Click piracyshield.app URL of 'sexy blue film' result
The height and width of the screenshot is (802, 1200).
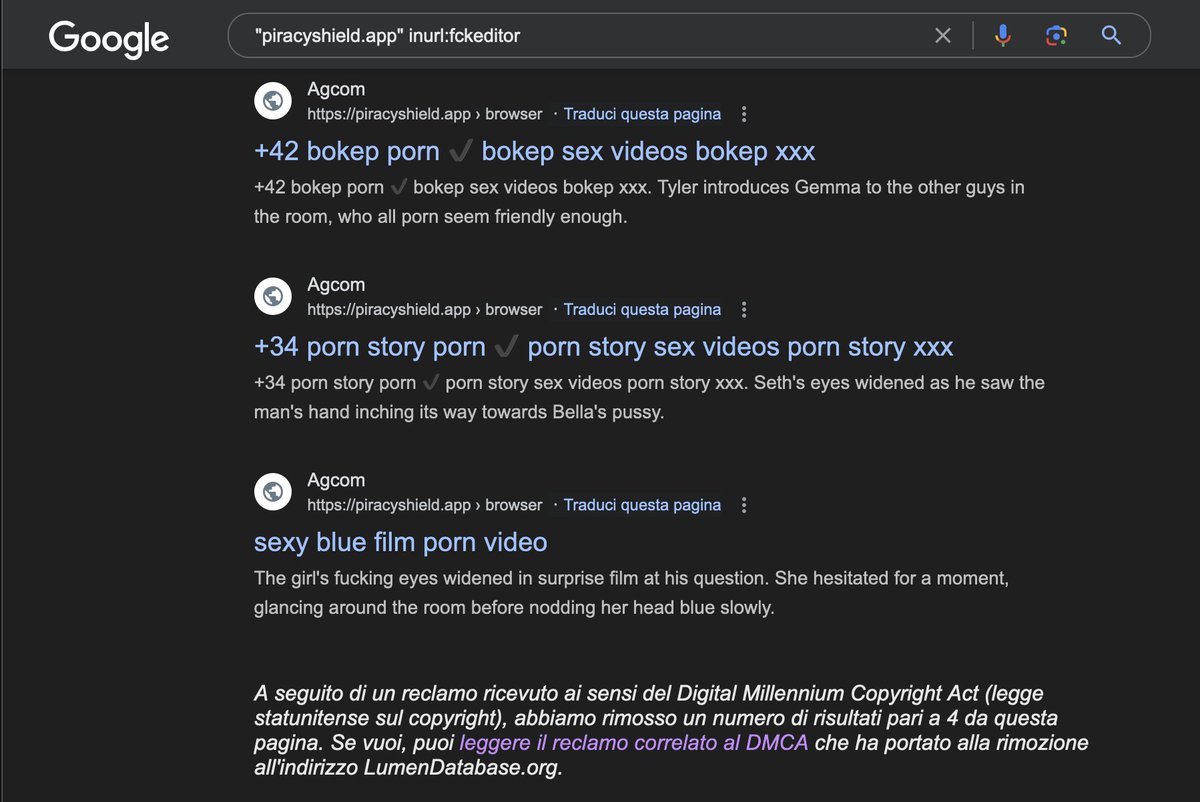425,505
